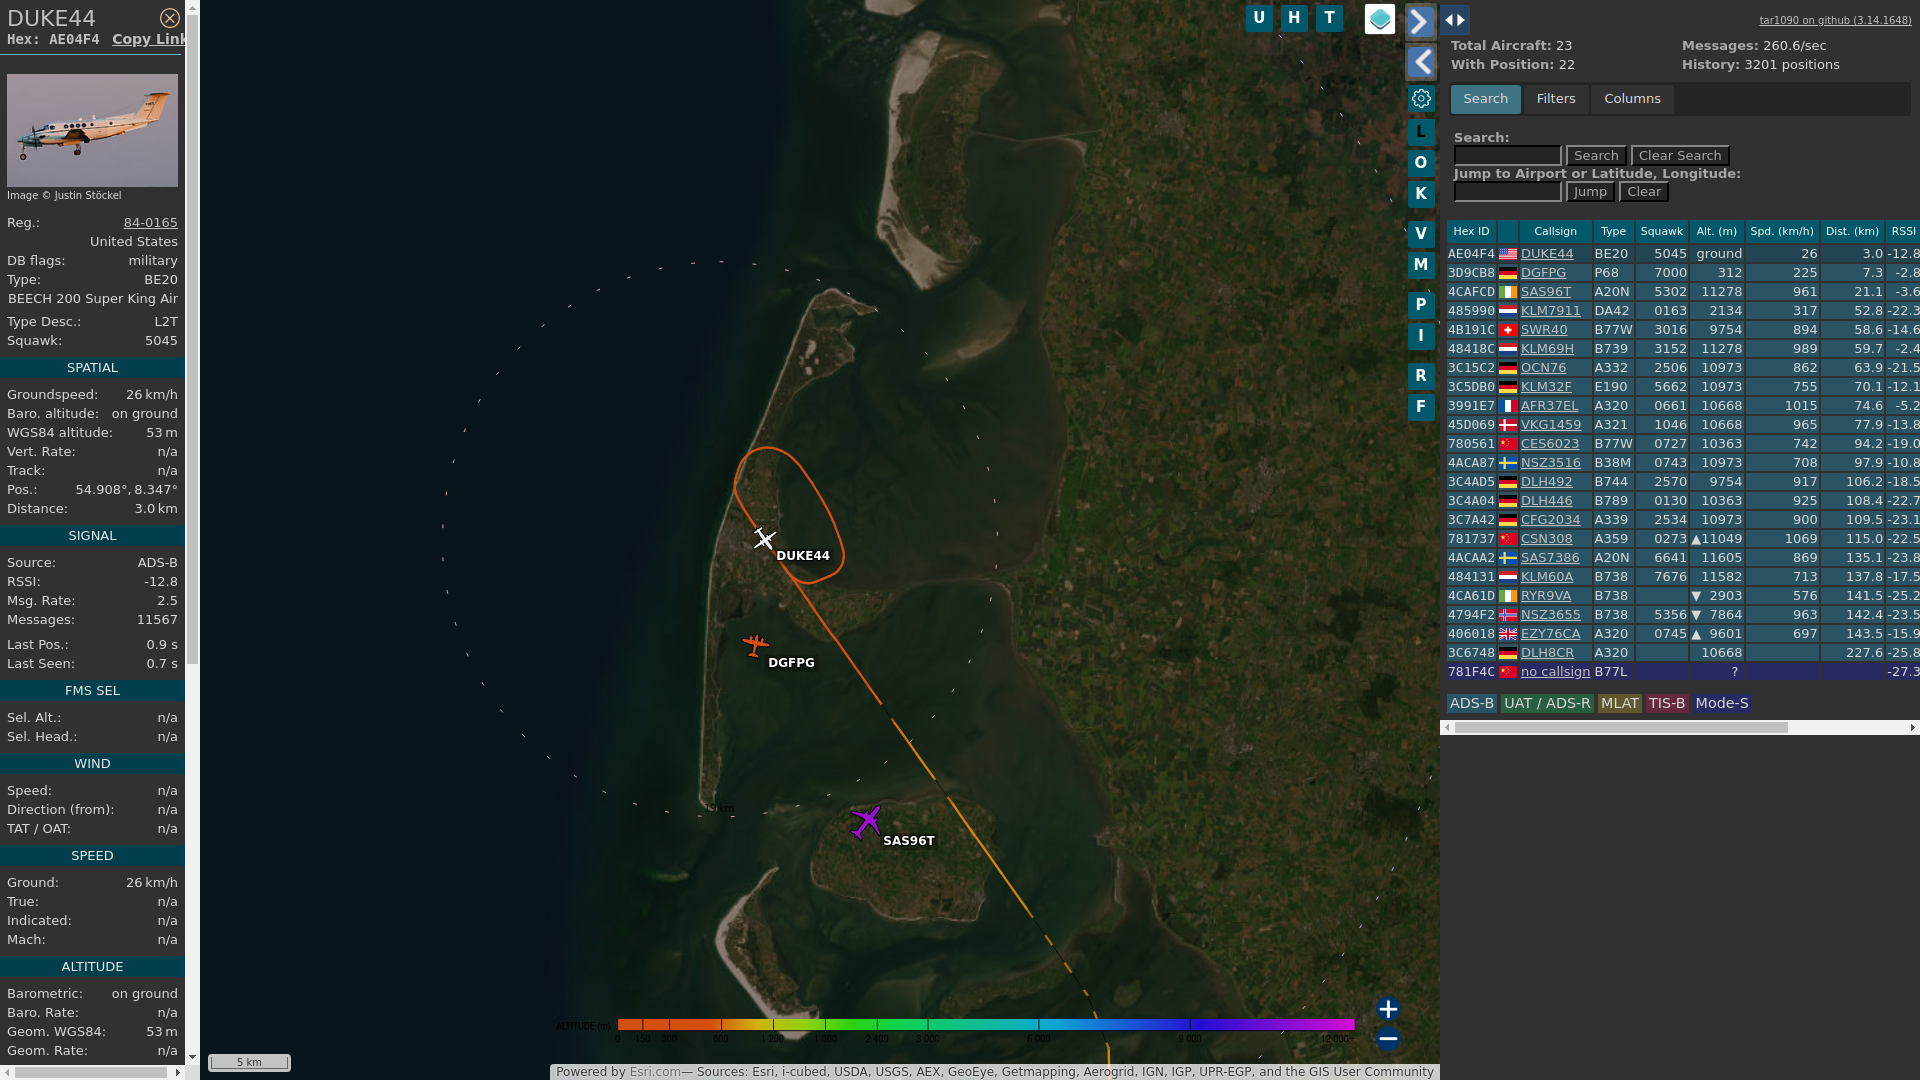Click the Jump to Airport input field

click(x=1507, y=192)
